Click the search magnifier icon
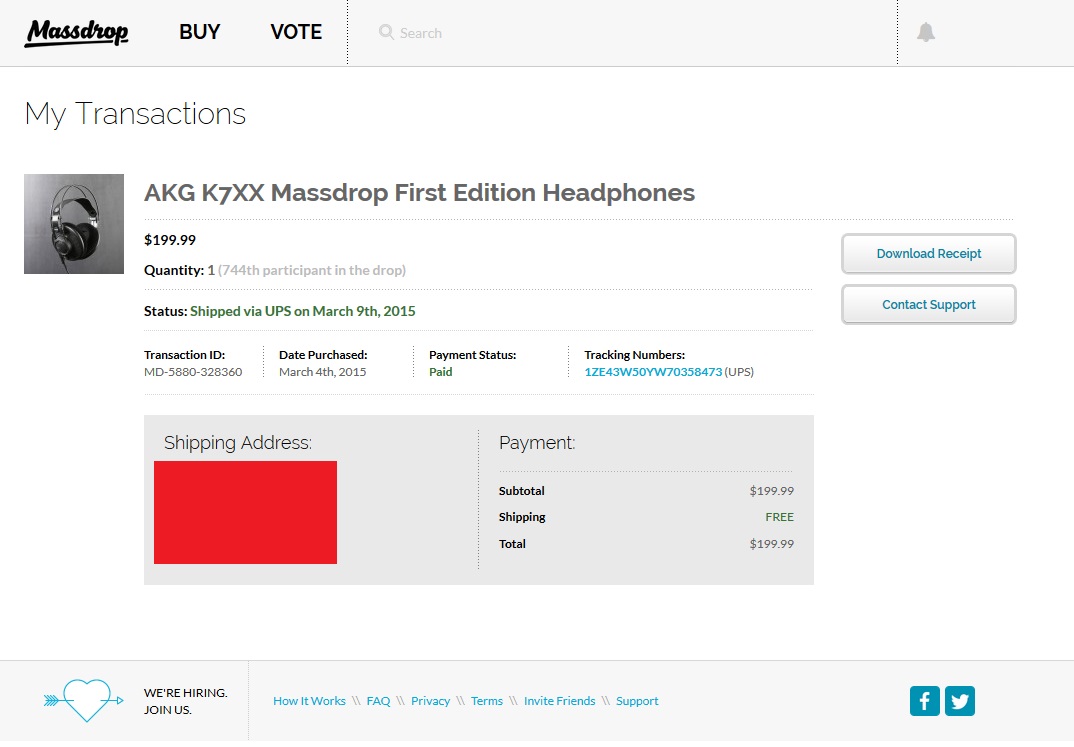The width and height of the screenshot is (1074, 747). (x=386, y=32)
